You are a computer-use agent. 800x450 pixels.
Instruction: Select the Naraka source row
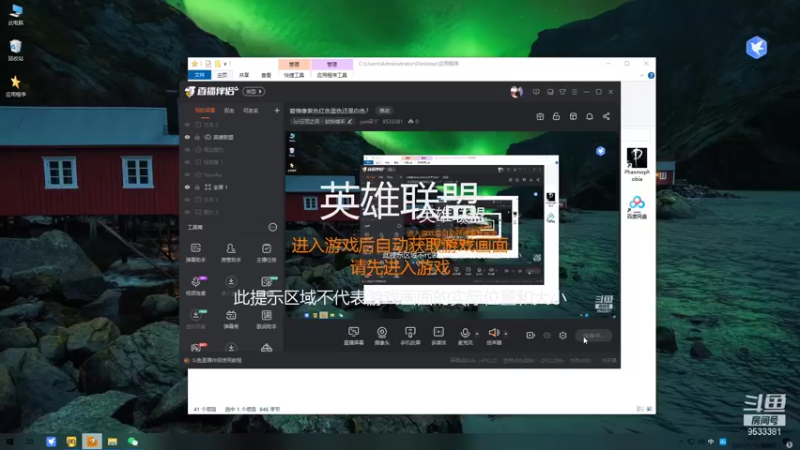point(233,174)
